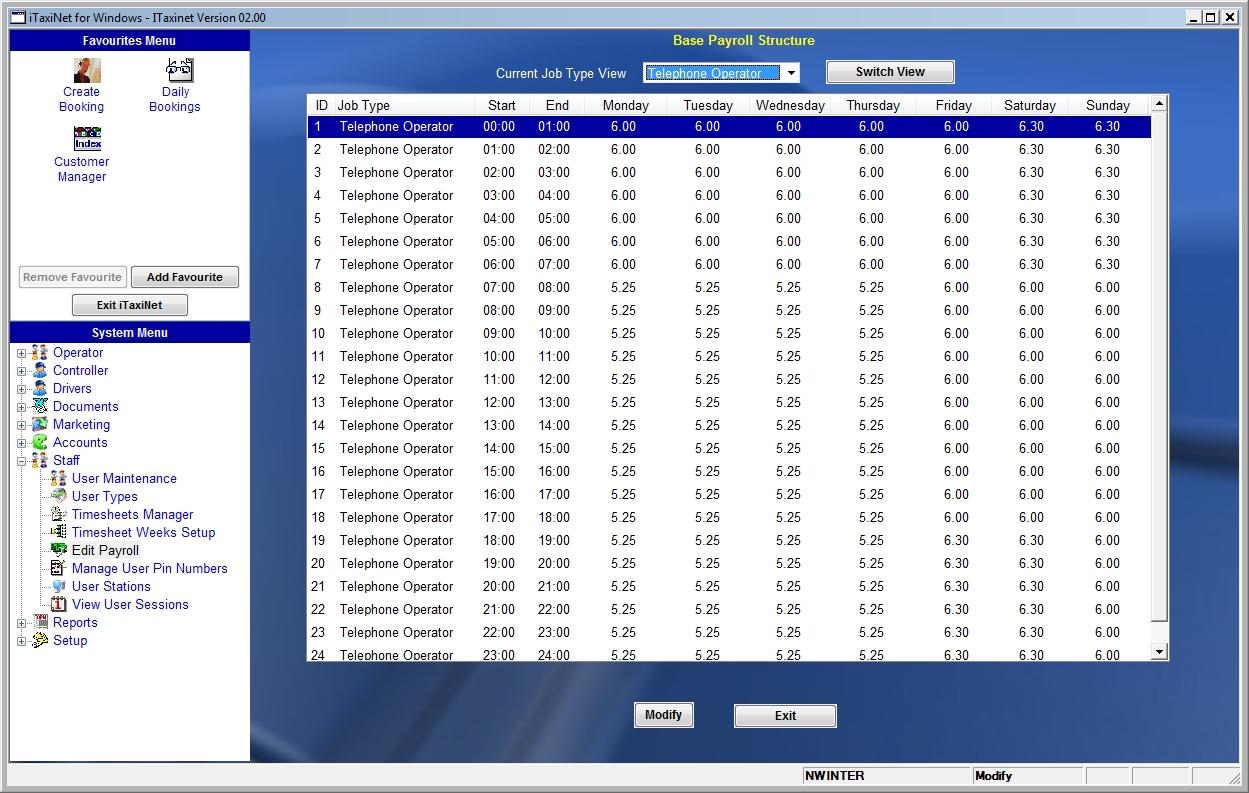This screenshot has height=793, width=1249.
Task: Click the View User Sessions icon
Action: click(58, 605)
